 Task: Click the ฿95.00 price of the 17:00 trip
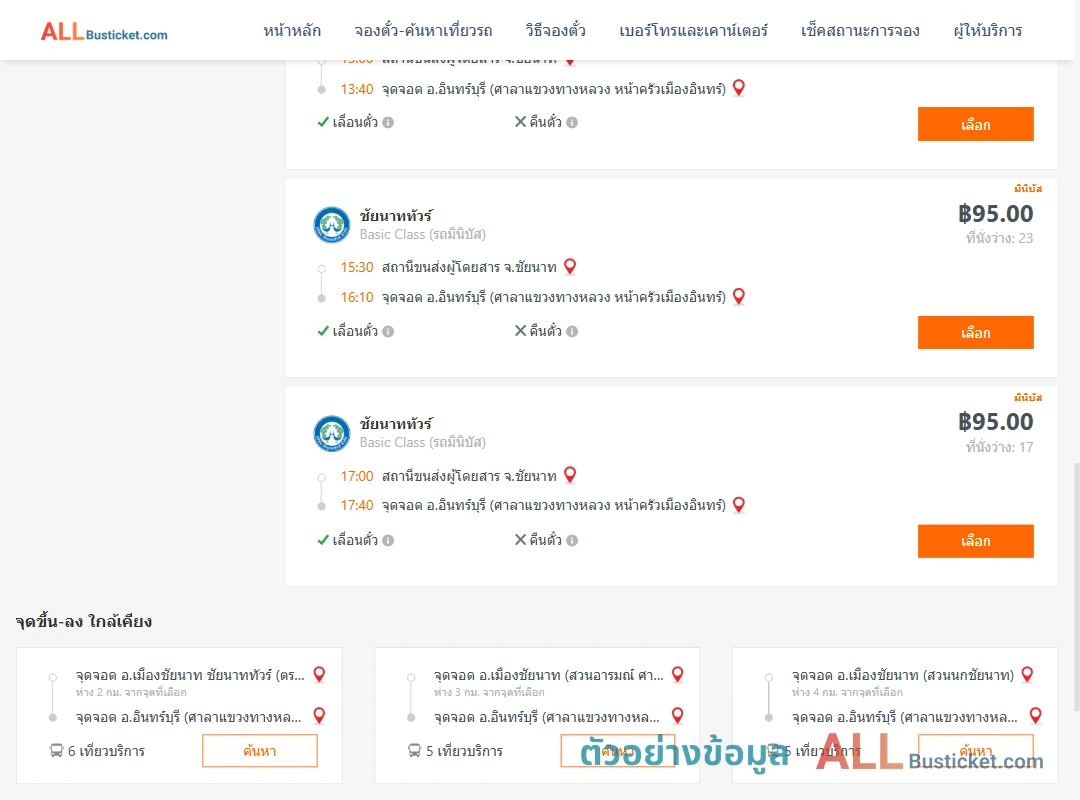[995, 422]
